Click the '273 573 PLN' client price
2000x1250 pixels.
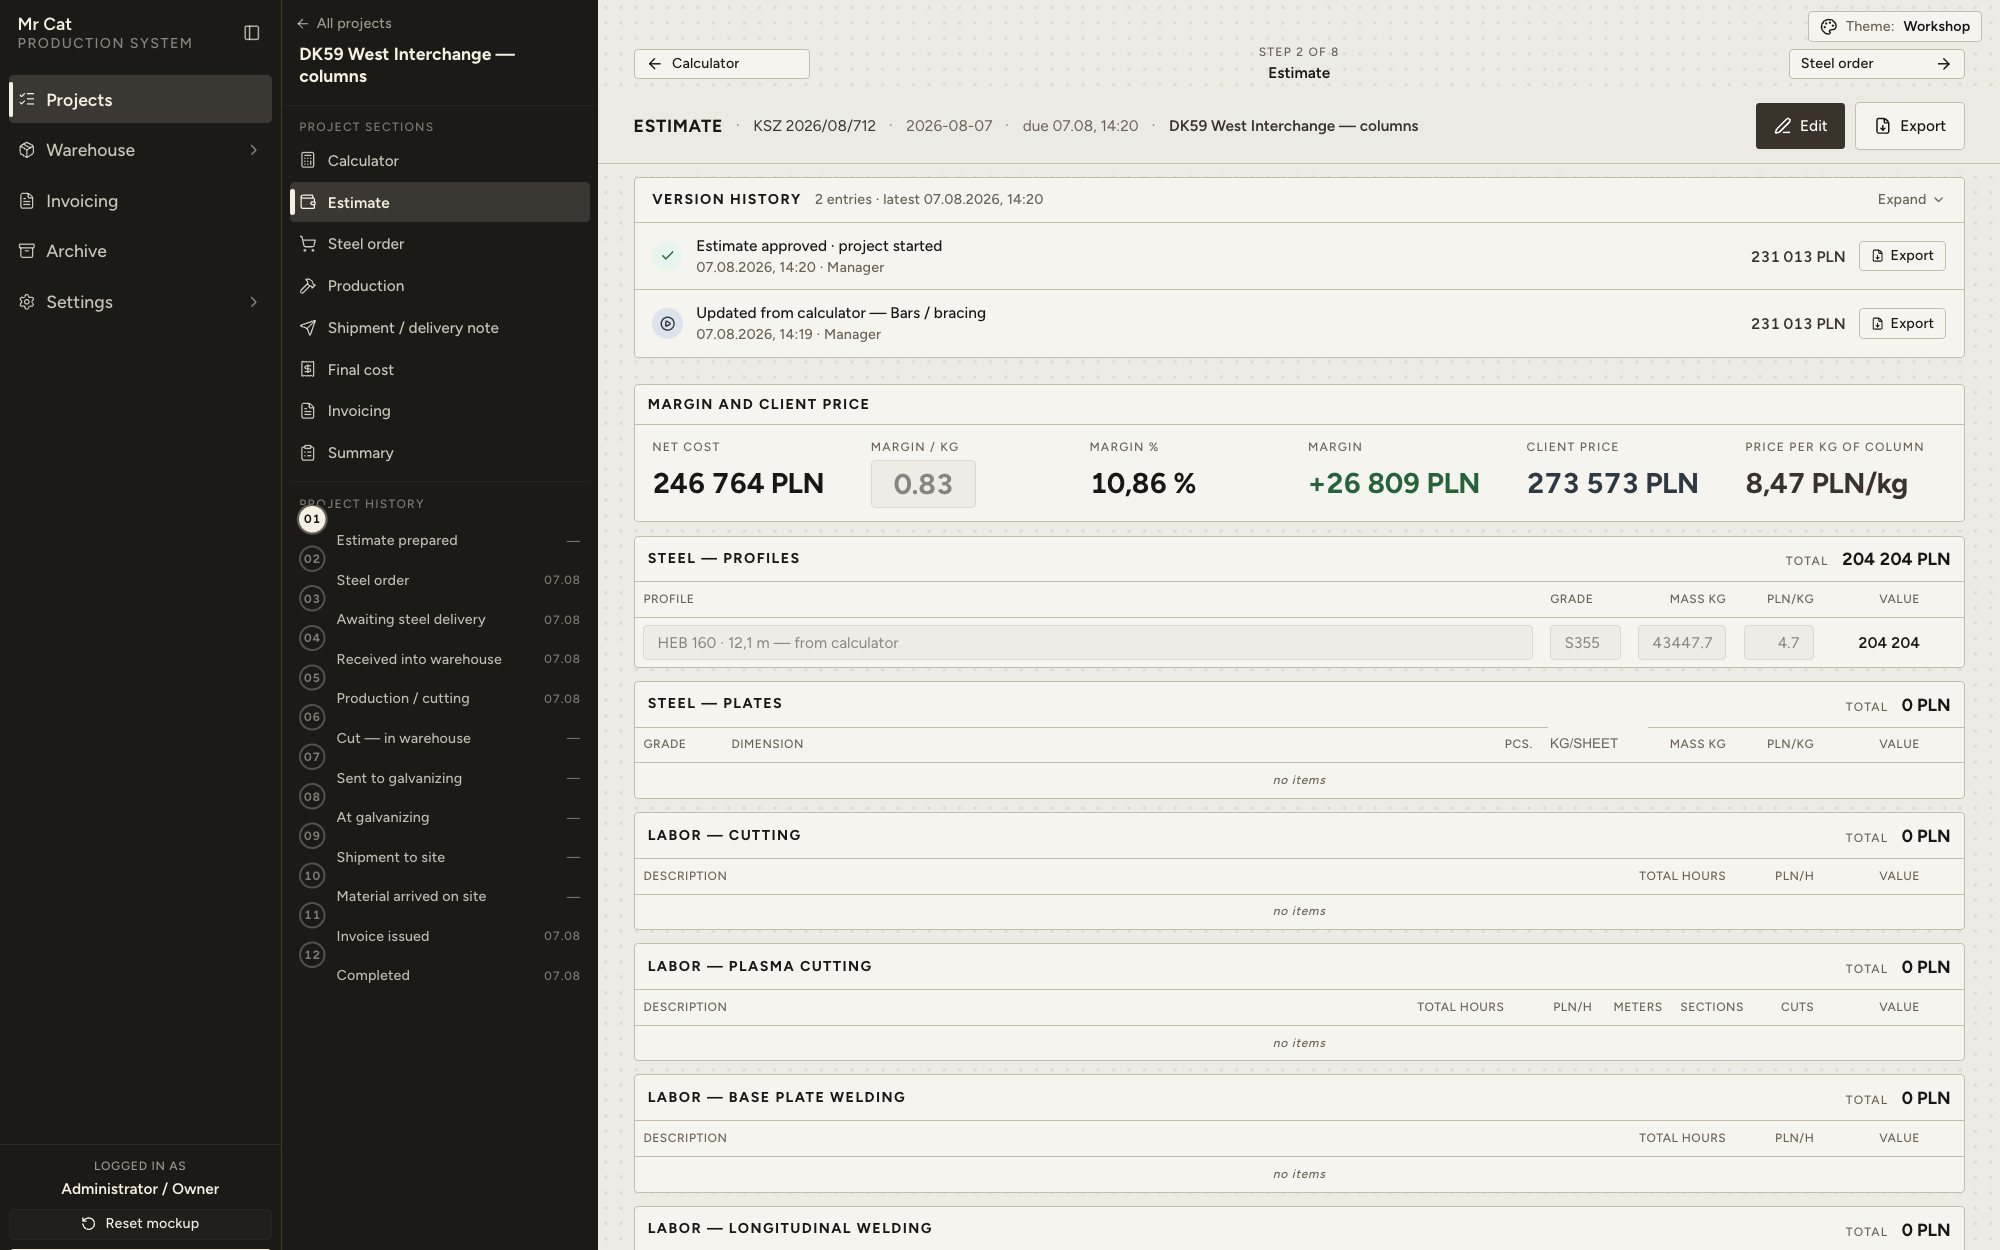pyautogui.click(x=1612, y=483)
